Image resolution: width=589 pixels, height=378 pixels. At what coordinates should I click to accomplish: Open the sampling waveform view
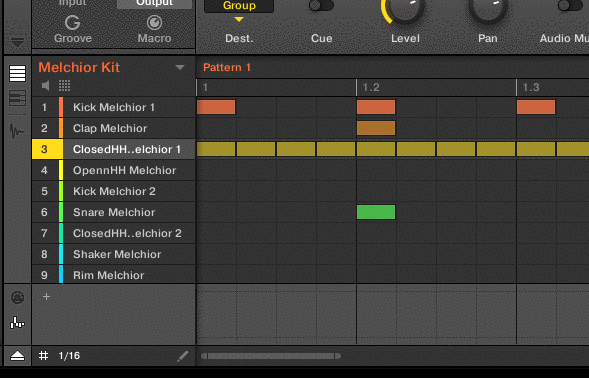click(x=17, y=131)
